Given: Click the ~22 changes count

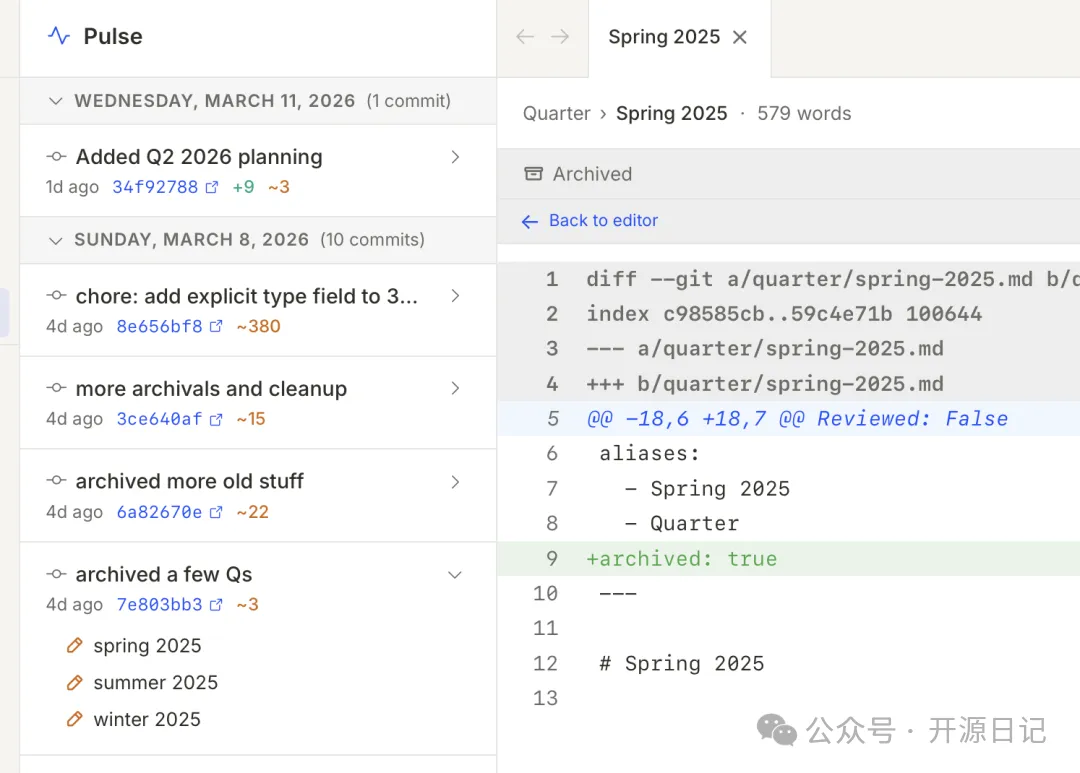Looking at the screenshot, I should 252,513.
